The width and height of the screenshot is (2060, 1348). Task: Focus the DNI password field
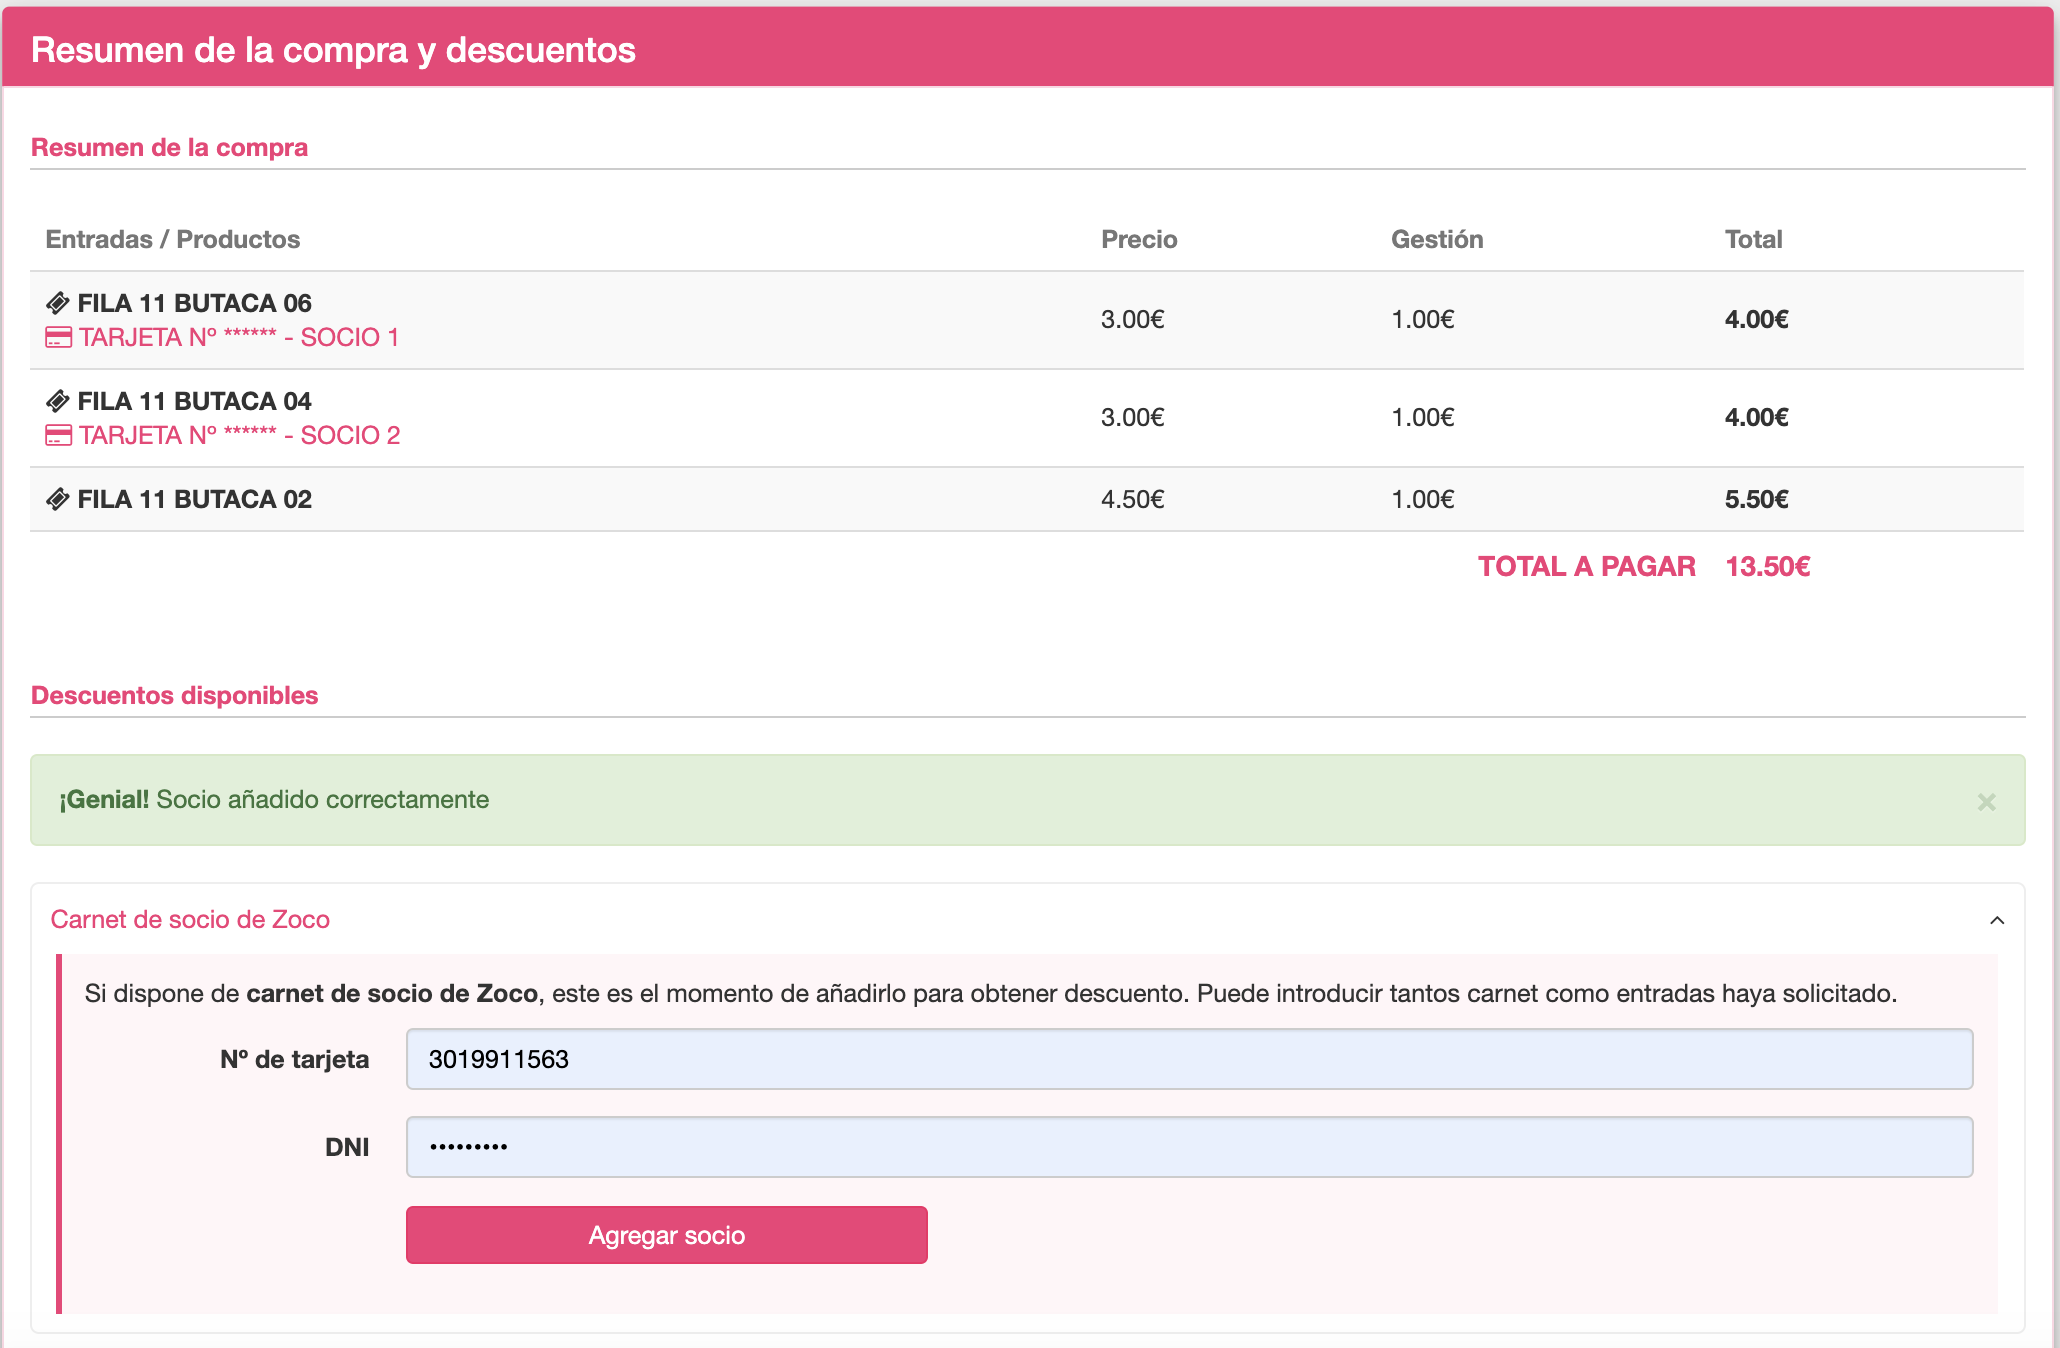(x=1188, y=1147)
